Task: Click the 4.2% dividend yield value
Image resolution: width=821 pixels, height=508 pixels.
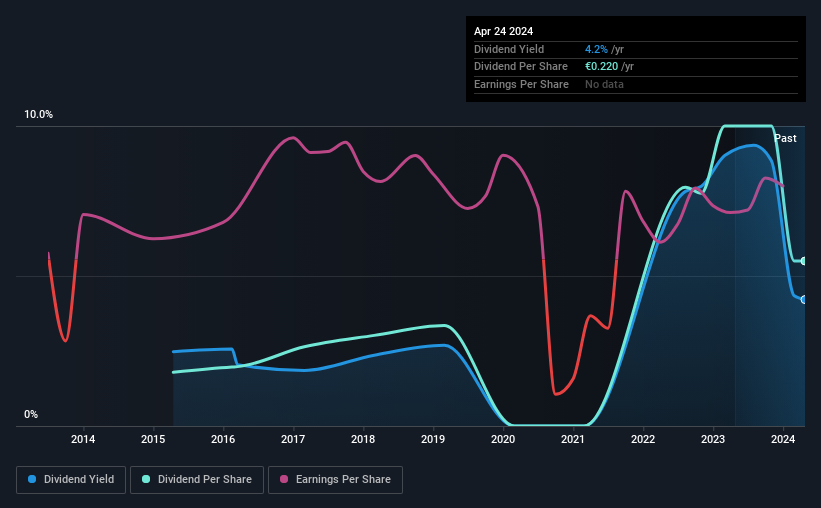Action: (596, 49)
